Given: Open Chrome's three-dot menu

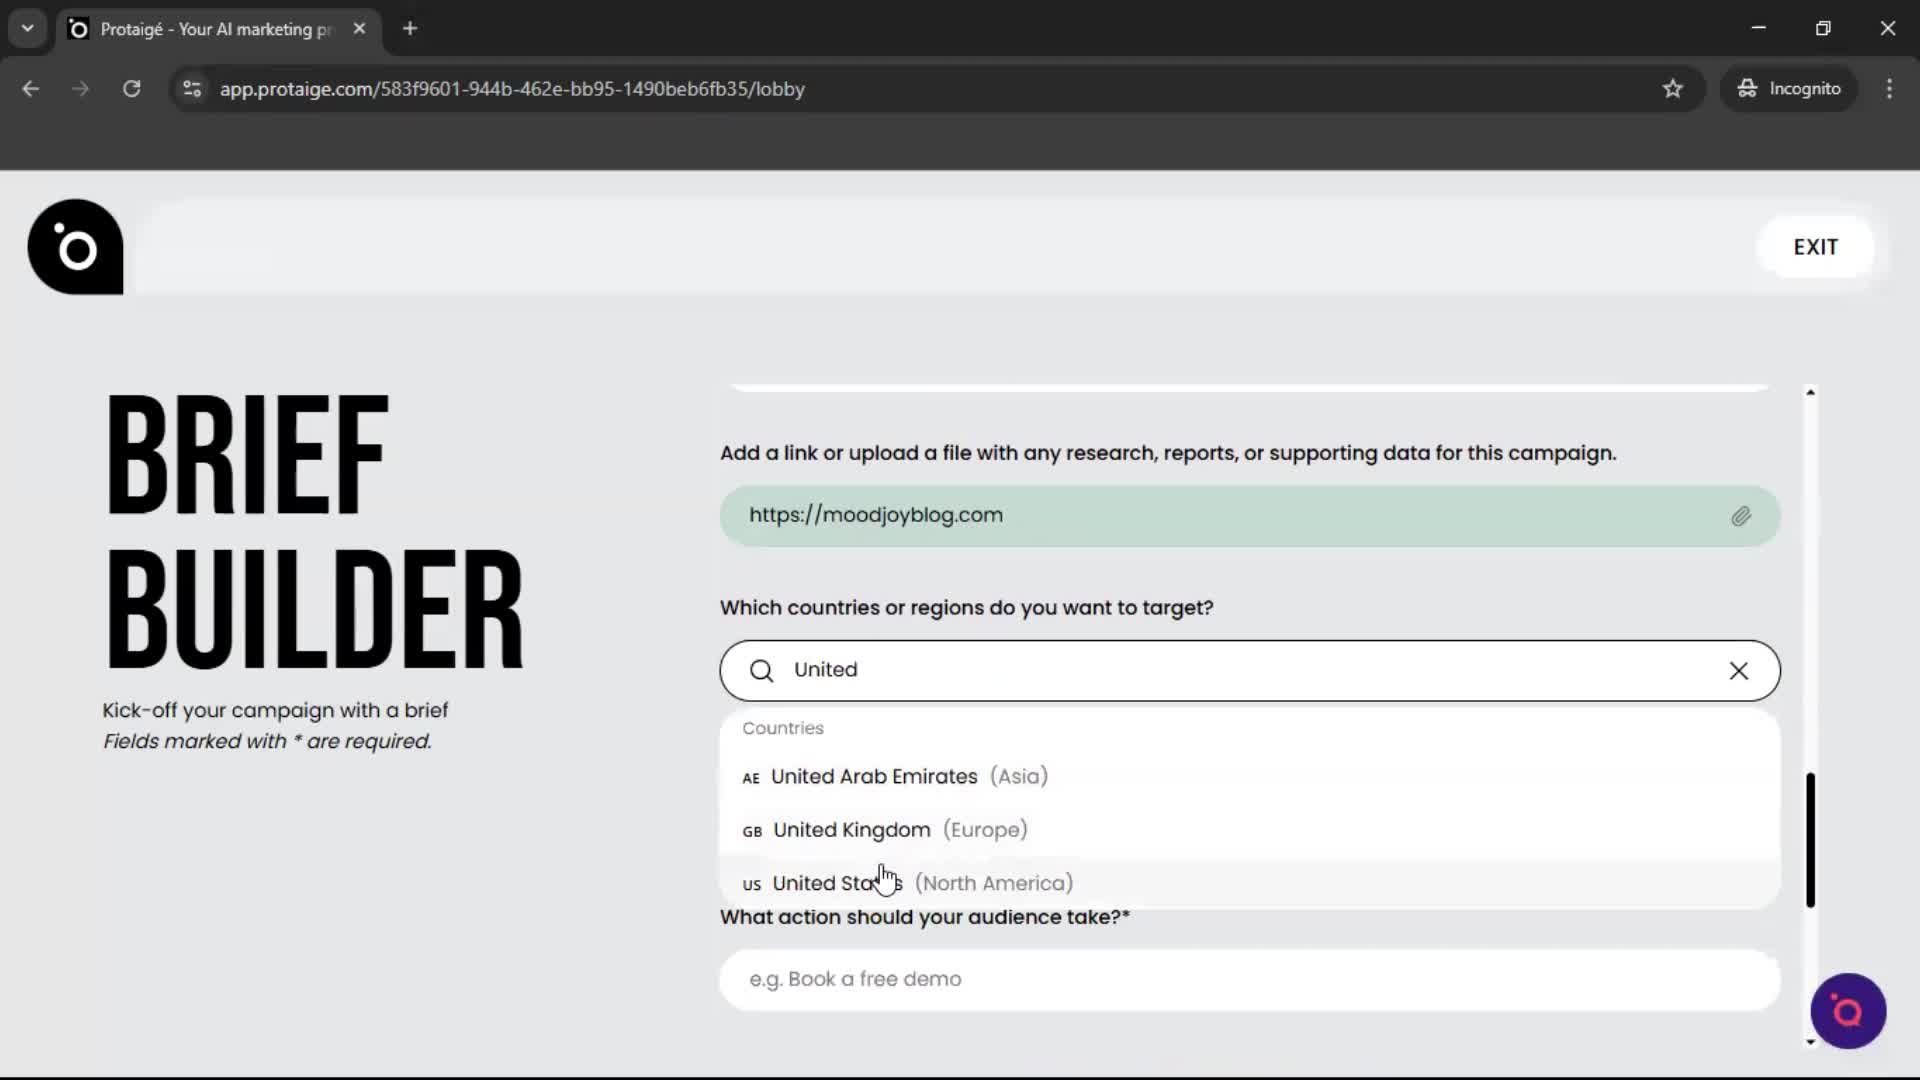Looking at the screenshot, I should 1889,88.
